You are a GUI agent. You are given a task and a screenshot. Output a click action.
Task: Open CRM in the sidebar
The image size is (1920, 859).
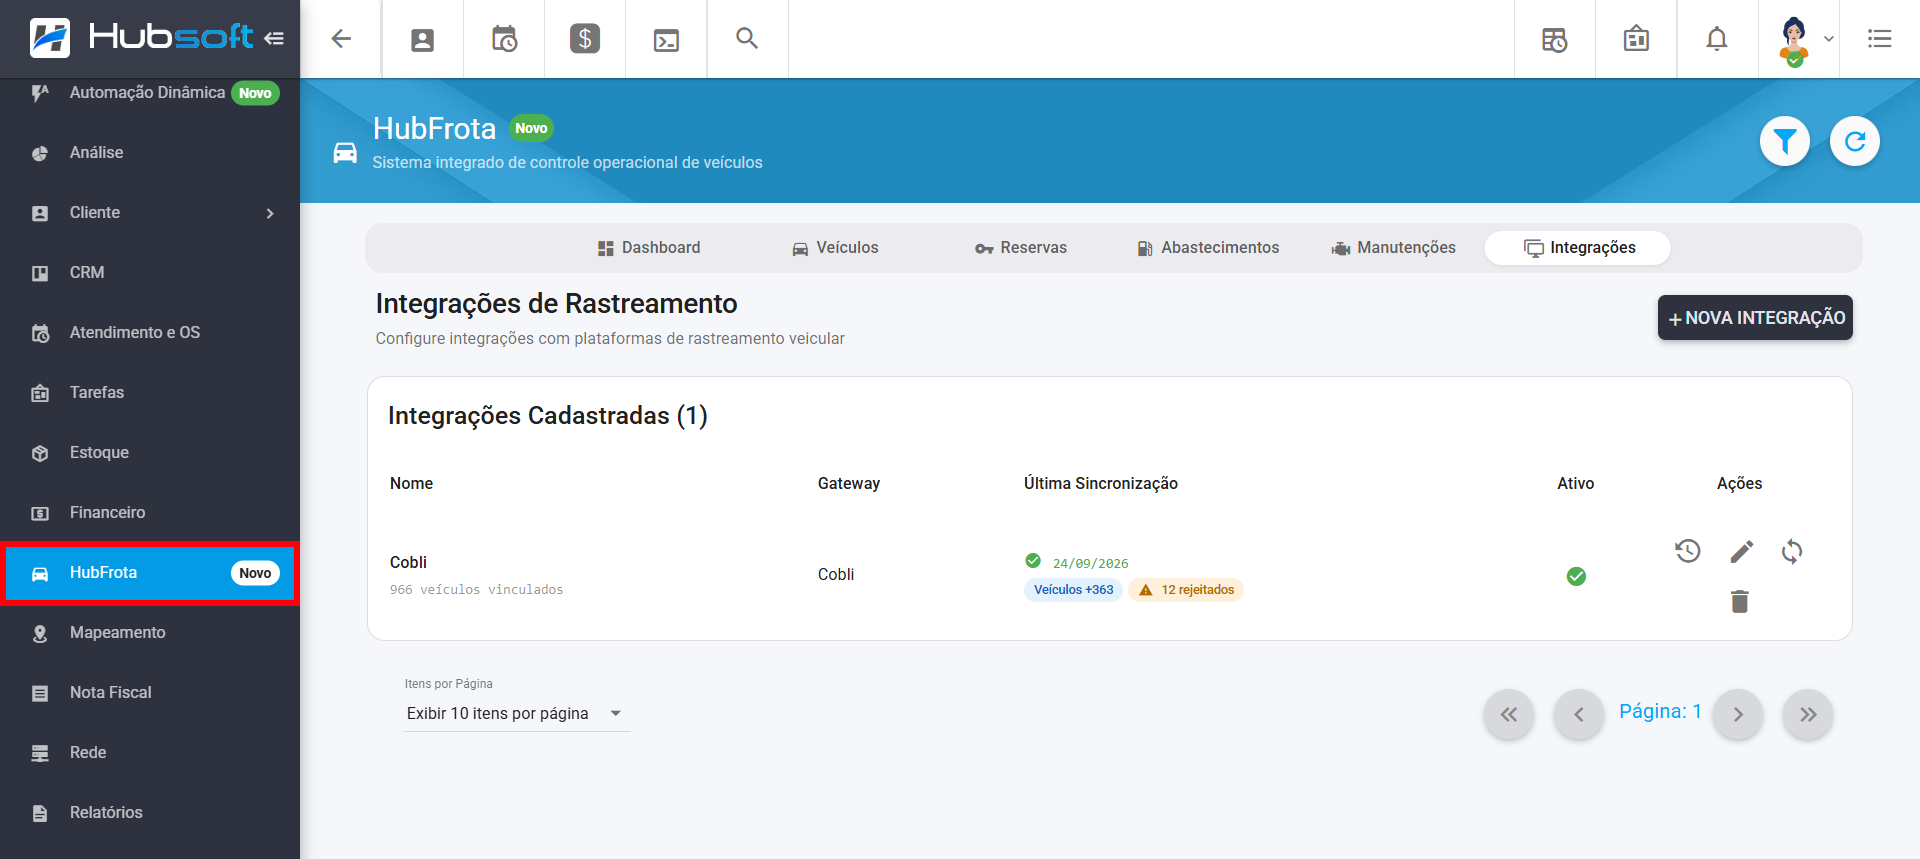pyautogui.click(x=150, y=273)
